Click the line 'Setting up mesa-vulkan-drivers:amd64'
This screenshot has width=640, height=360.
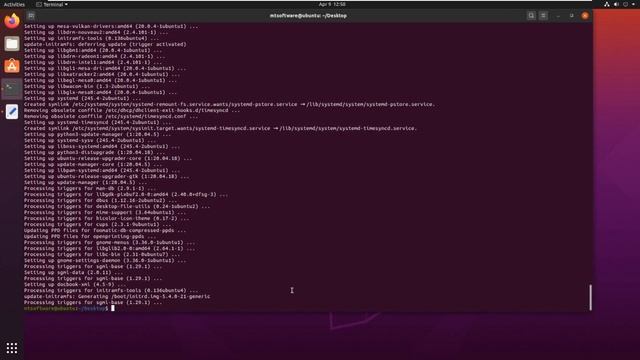click(111, 26)
